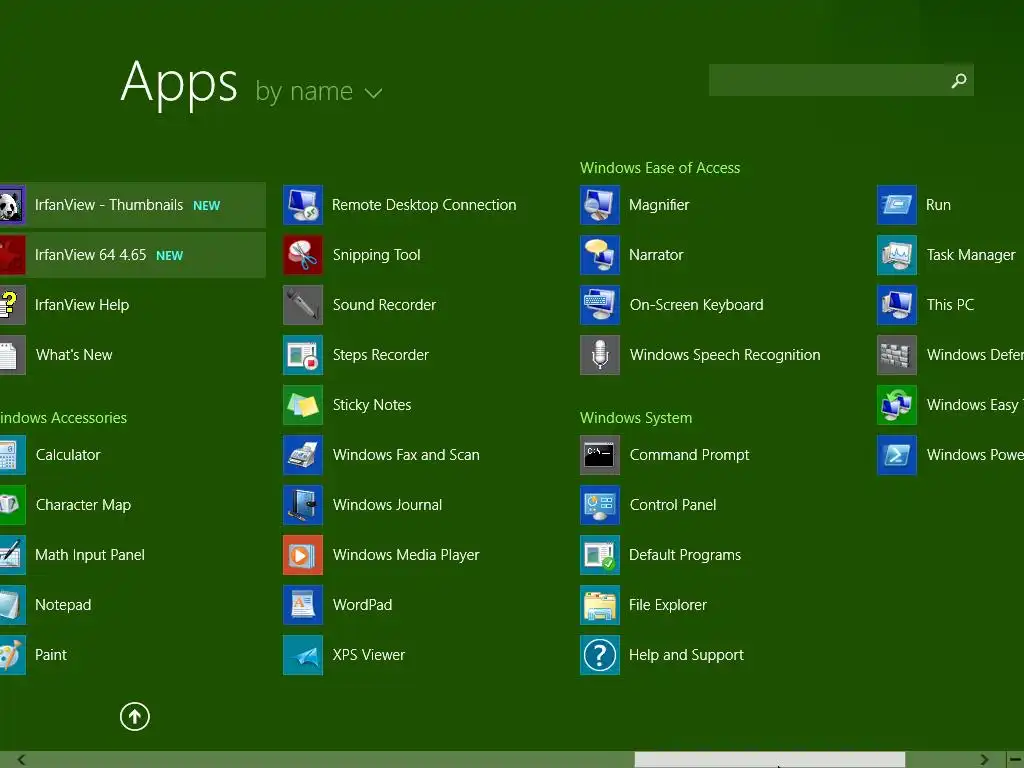The height and width of the screenshot is (768, 1024).
Task: Click the "Command Prompt" text label
Action: tap(689, 455)
